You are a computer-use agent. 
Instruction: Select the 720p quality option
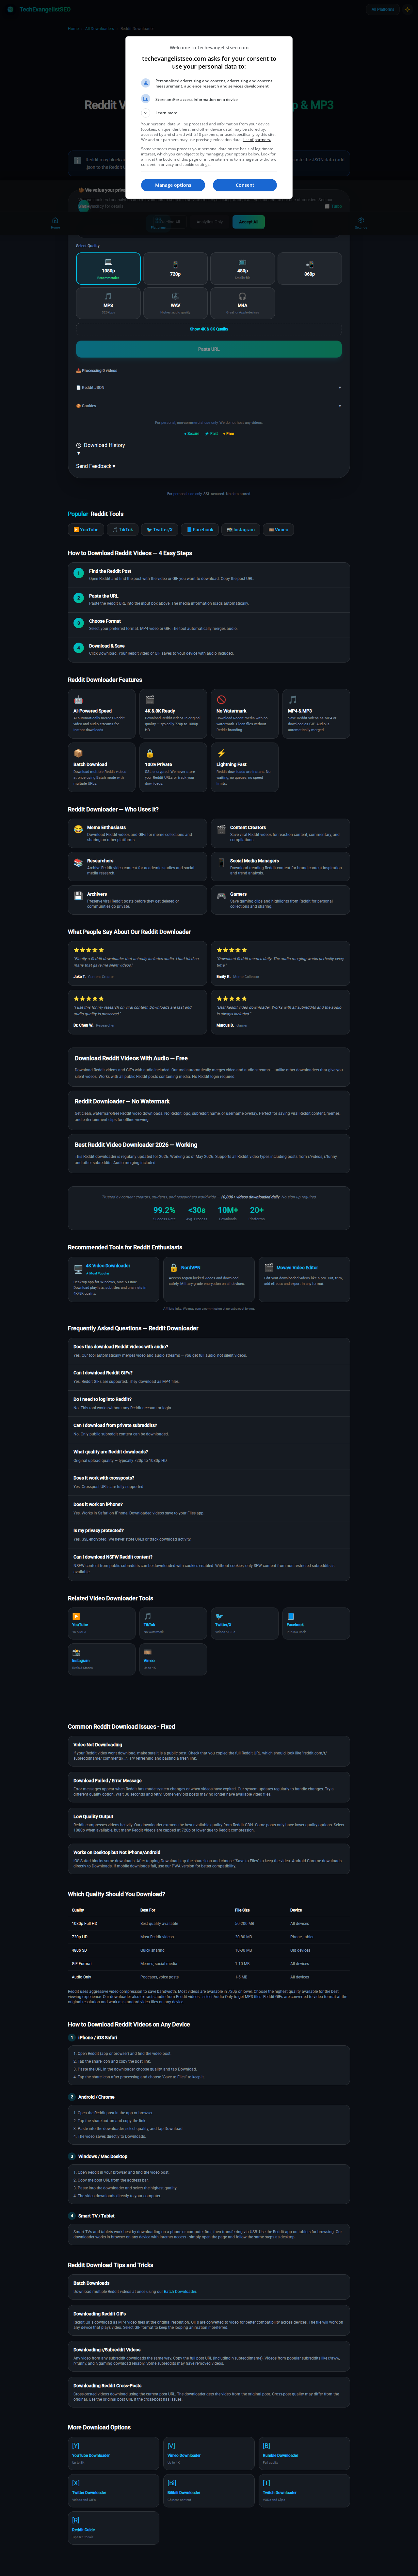click(x=175, y=268)
